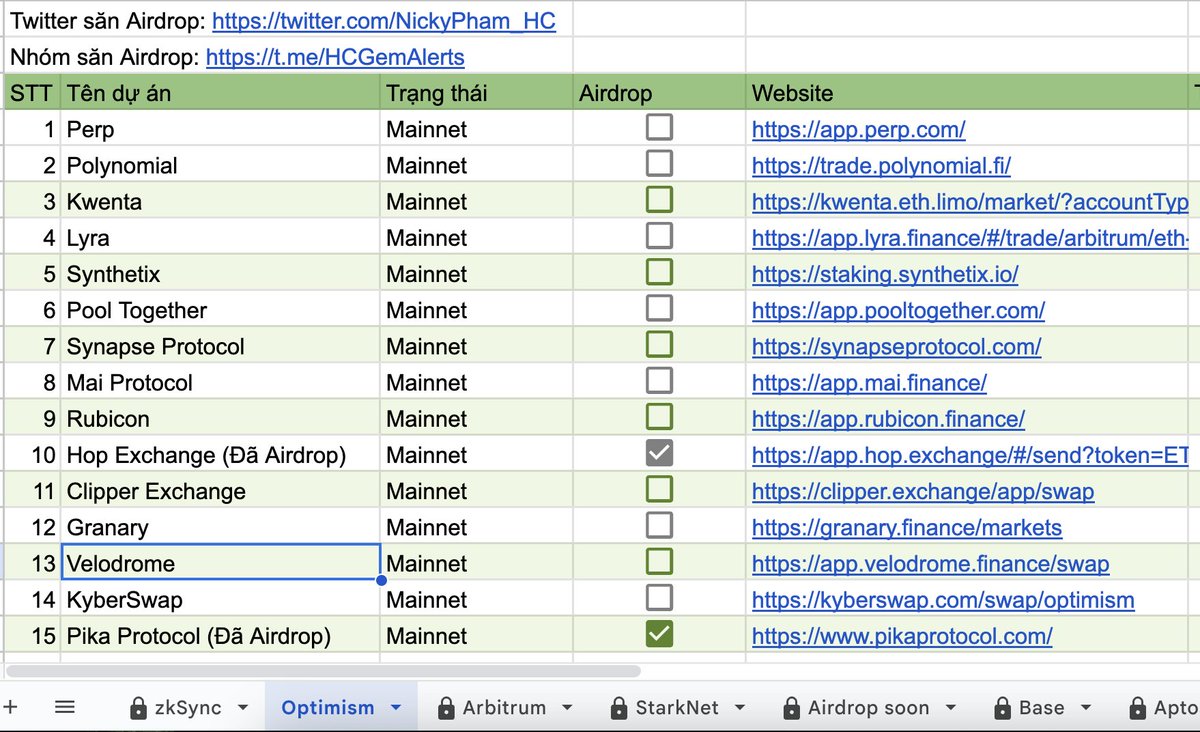Switch to the Base sheet tab
Viewport: 1200px width, 732px height.
tap(1041, 708)
